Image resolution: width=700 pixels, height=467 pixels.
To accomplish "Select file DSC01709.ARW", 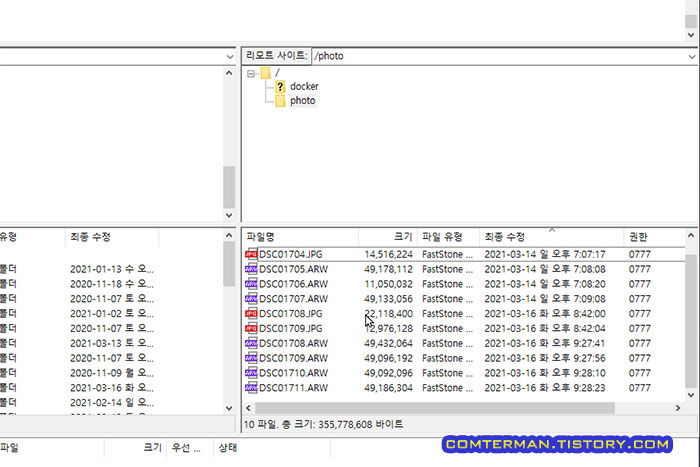I will 293,358.
